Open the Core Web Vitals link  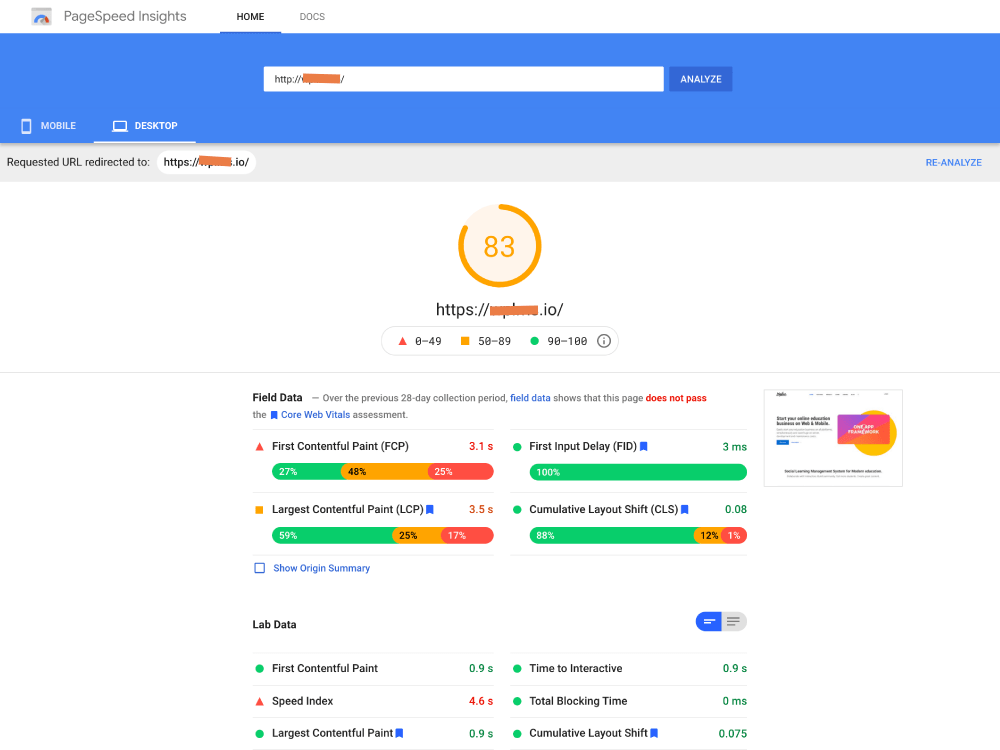[x=315, y=415]
